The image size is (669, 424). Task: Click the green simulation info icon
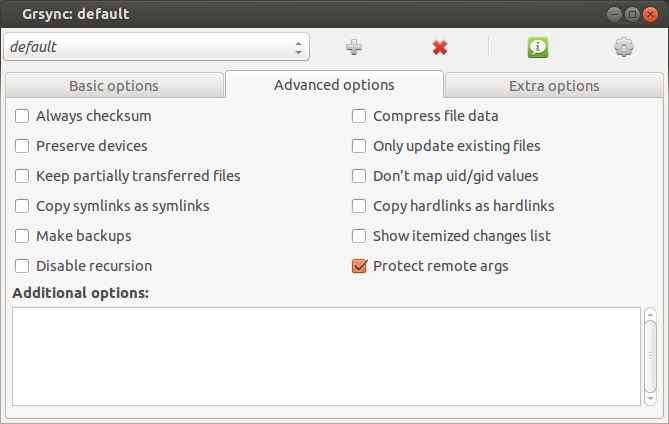[538, 47]
